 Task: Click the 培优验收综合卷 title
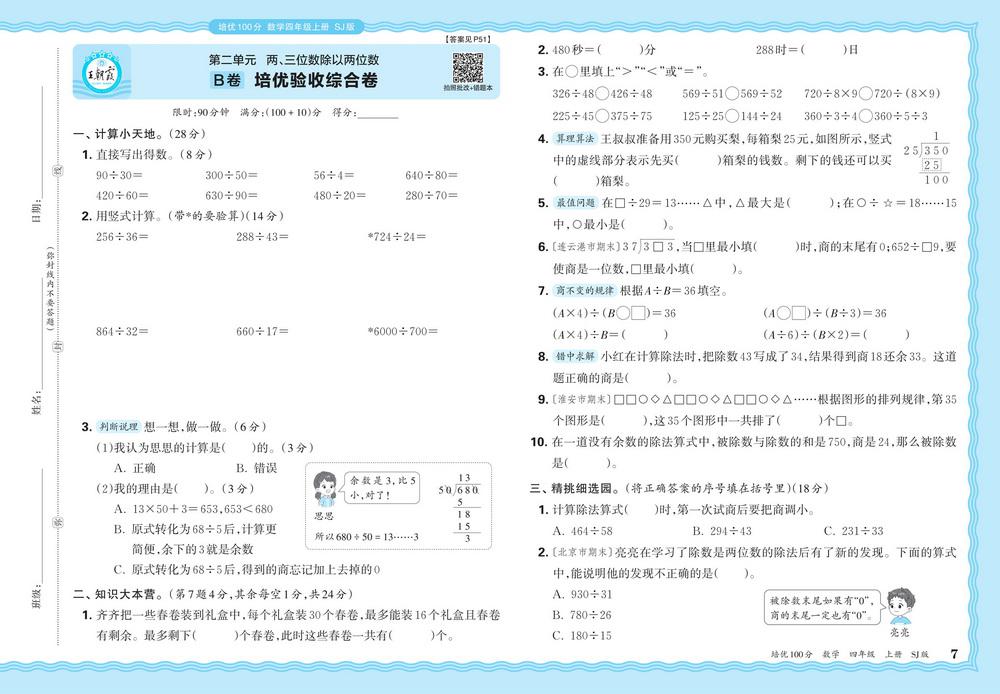pyautogui.click(x=316, y=80)
